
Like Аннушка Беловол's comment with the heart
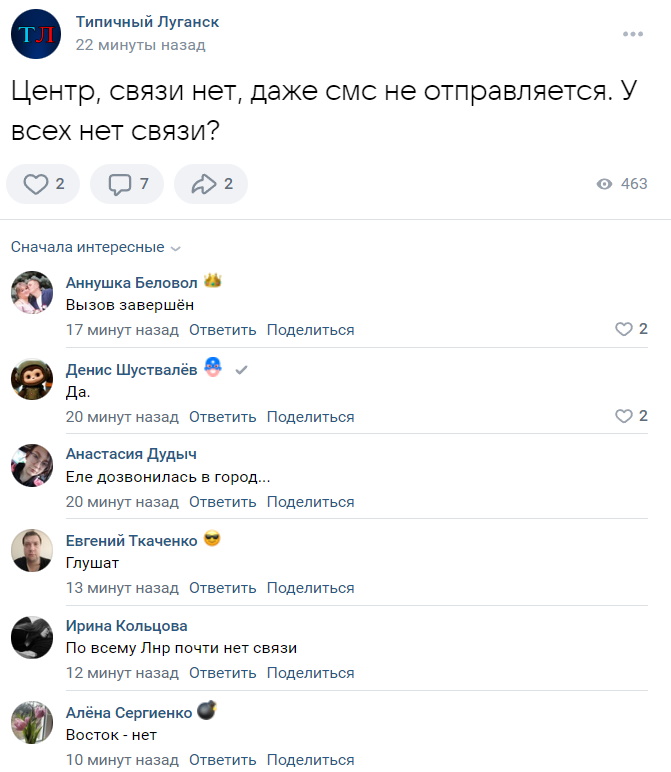(x=624, y=329)
